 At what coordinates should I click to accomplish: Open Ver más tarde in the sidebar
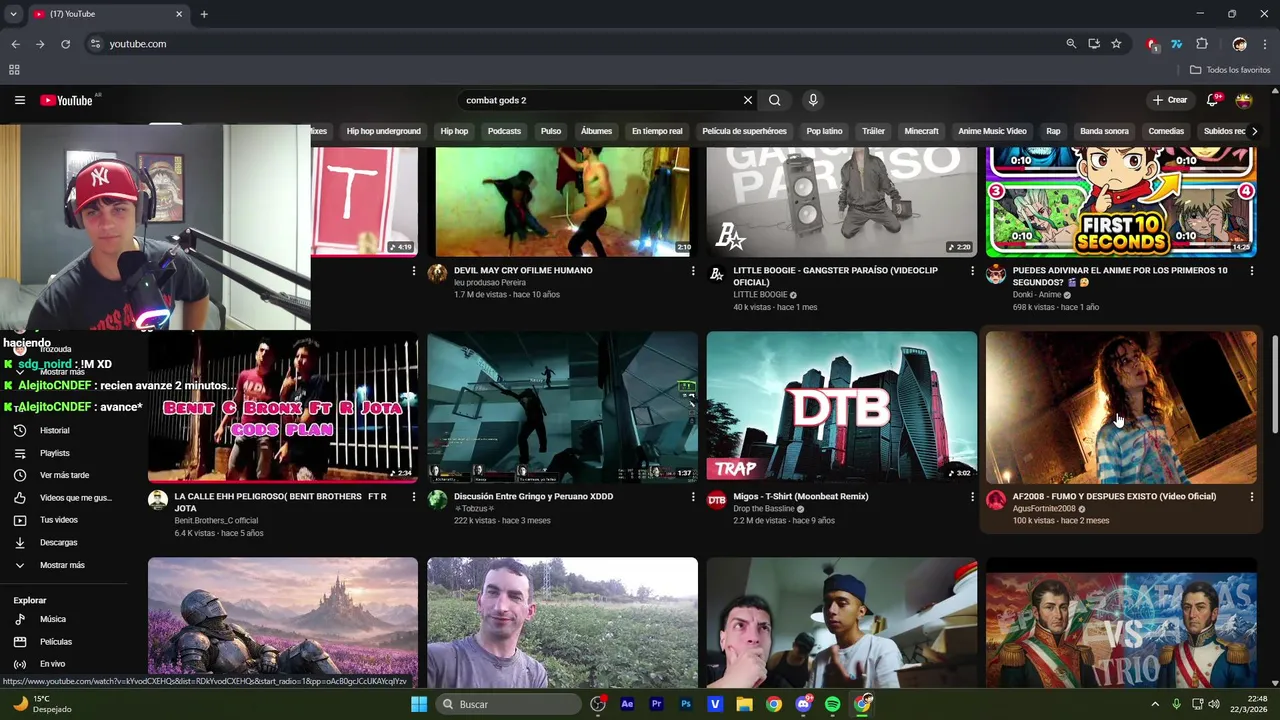(x=66, y=475)
